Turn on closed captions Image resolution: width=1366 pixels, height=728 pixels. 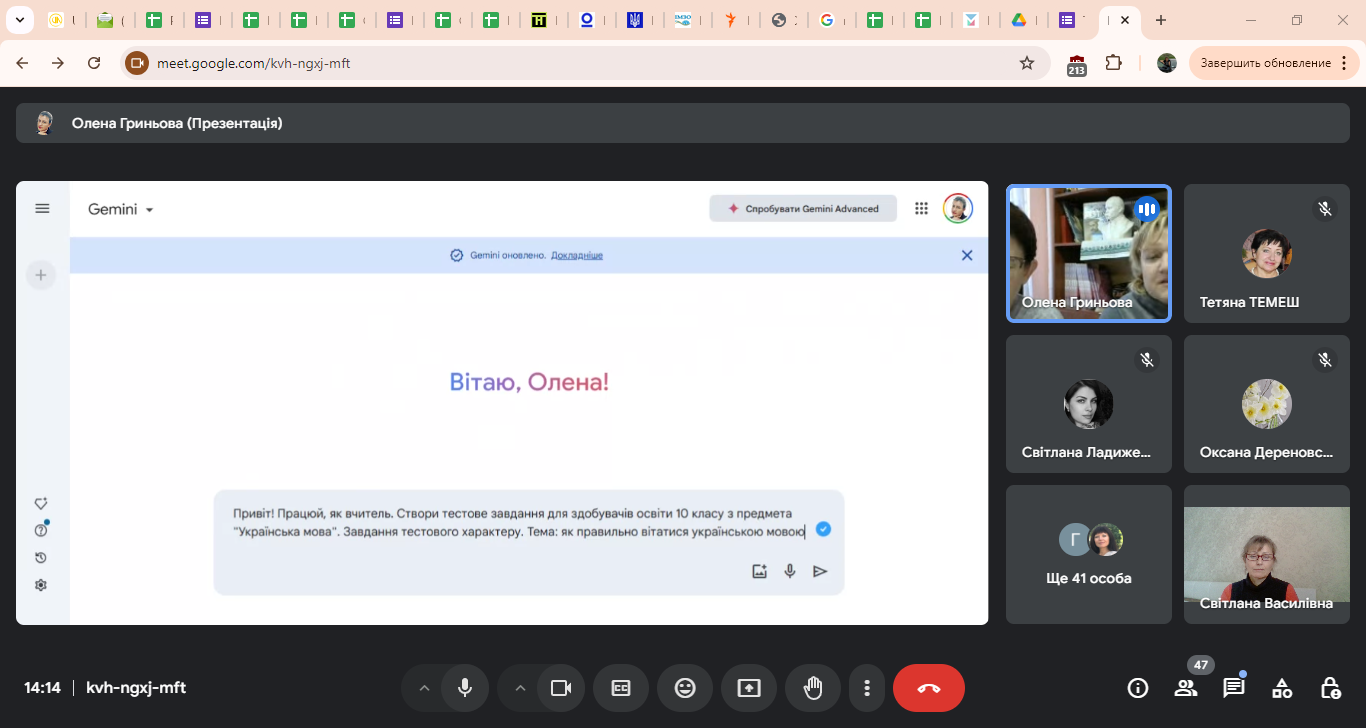621,688
